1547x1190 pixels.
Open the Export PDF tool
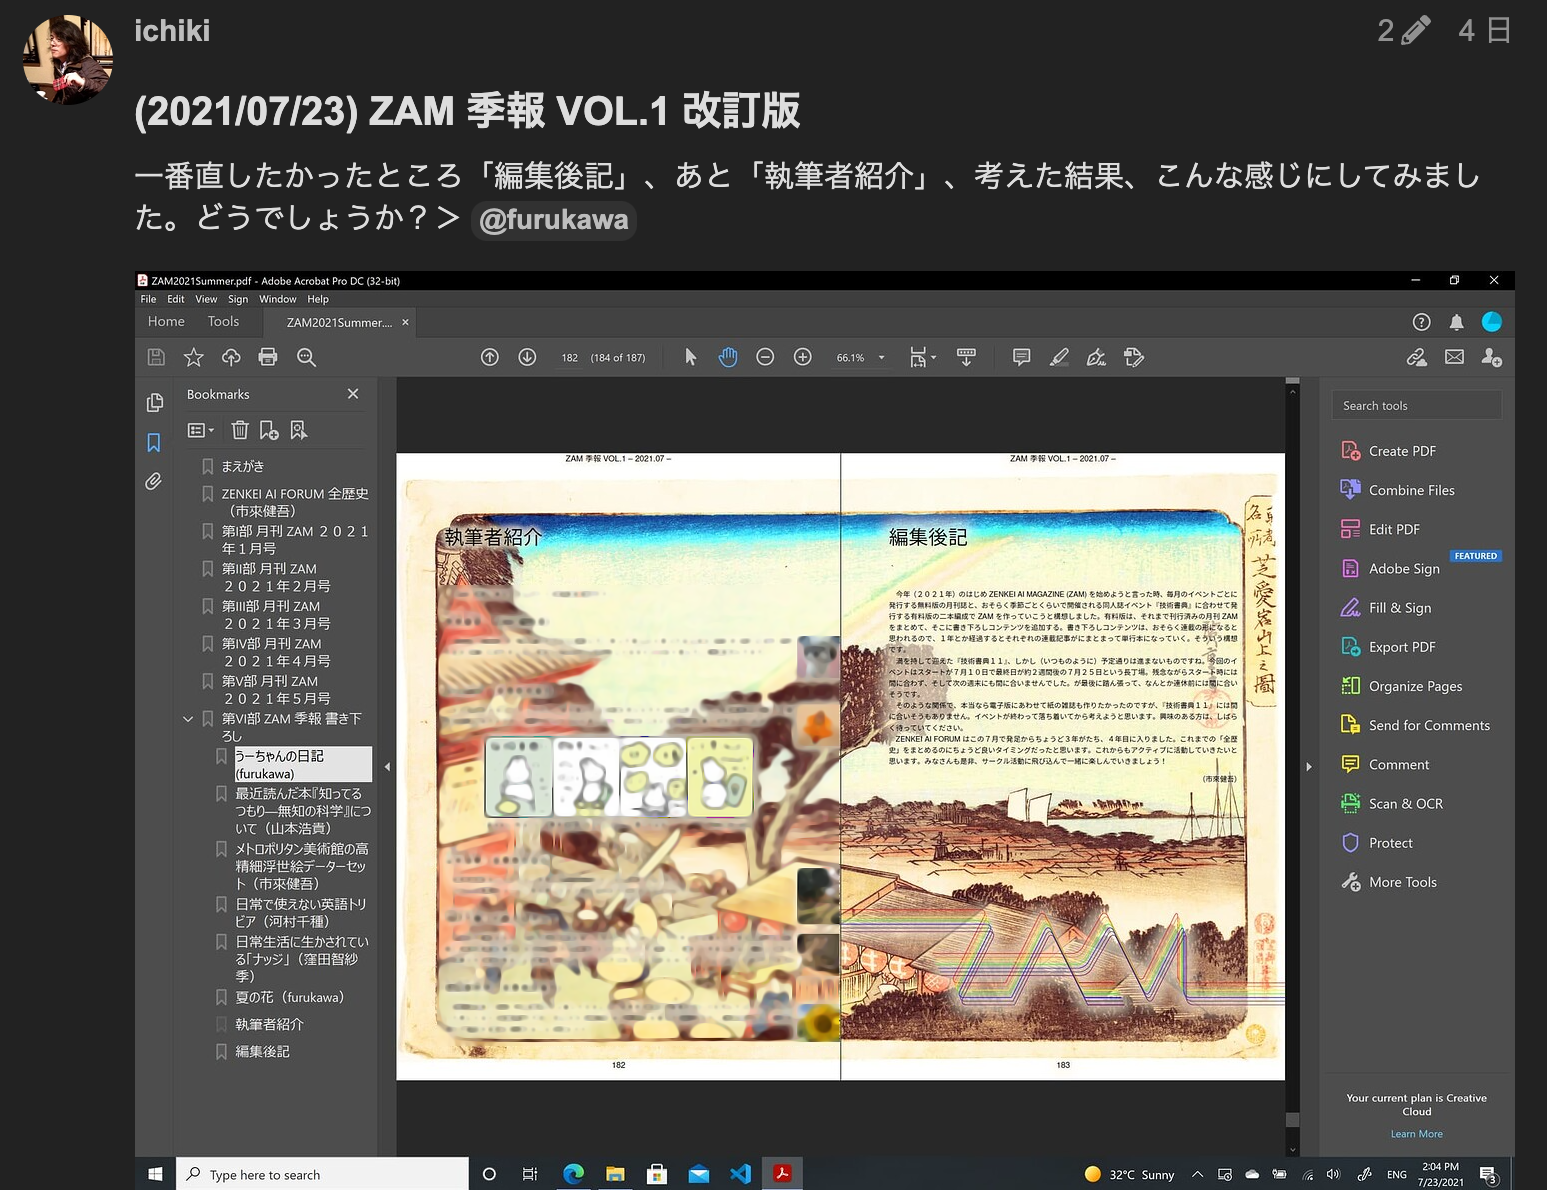pos(1401,647)
